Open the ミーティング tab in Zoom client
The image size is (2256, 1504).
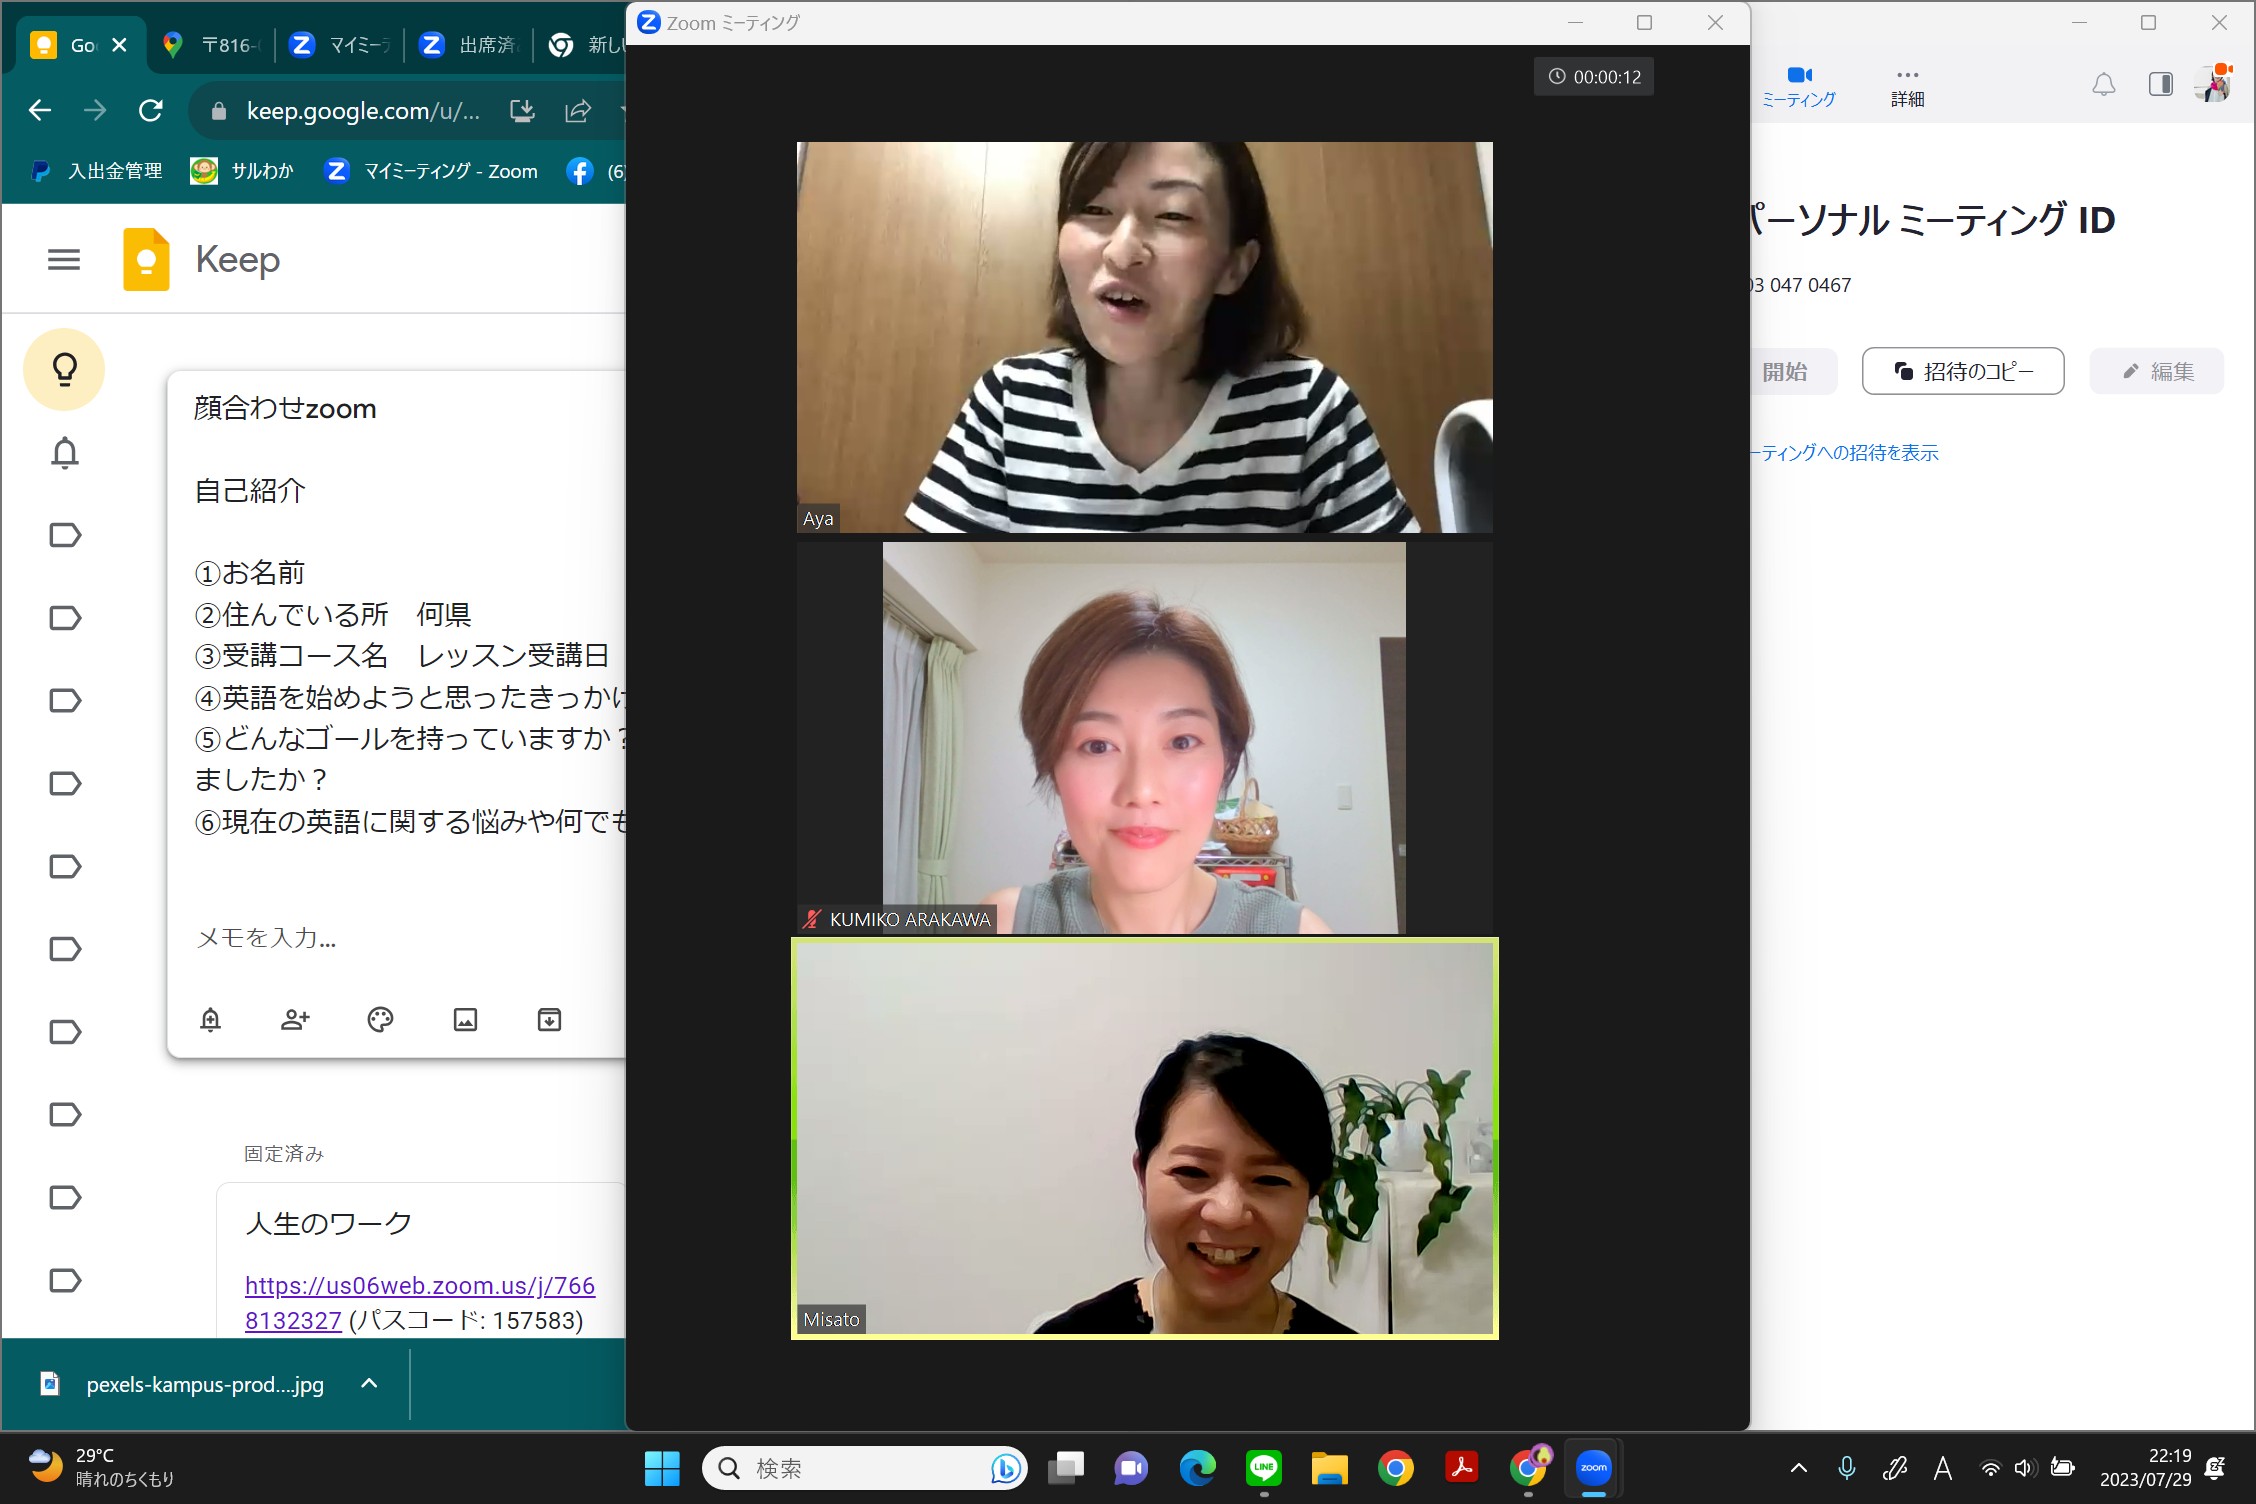point(1799,87)
